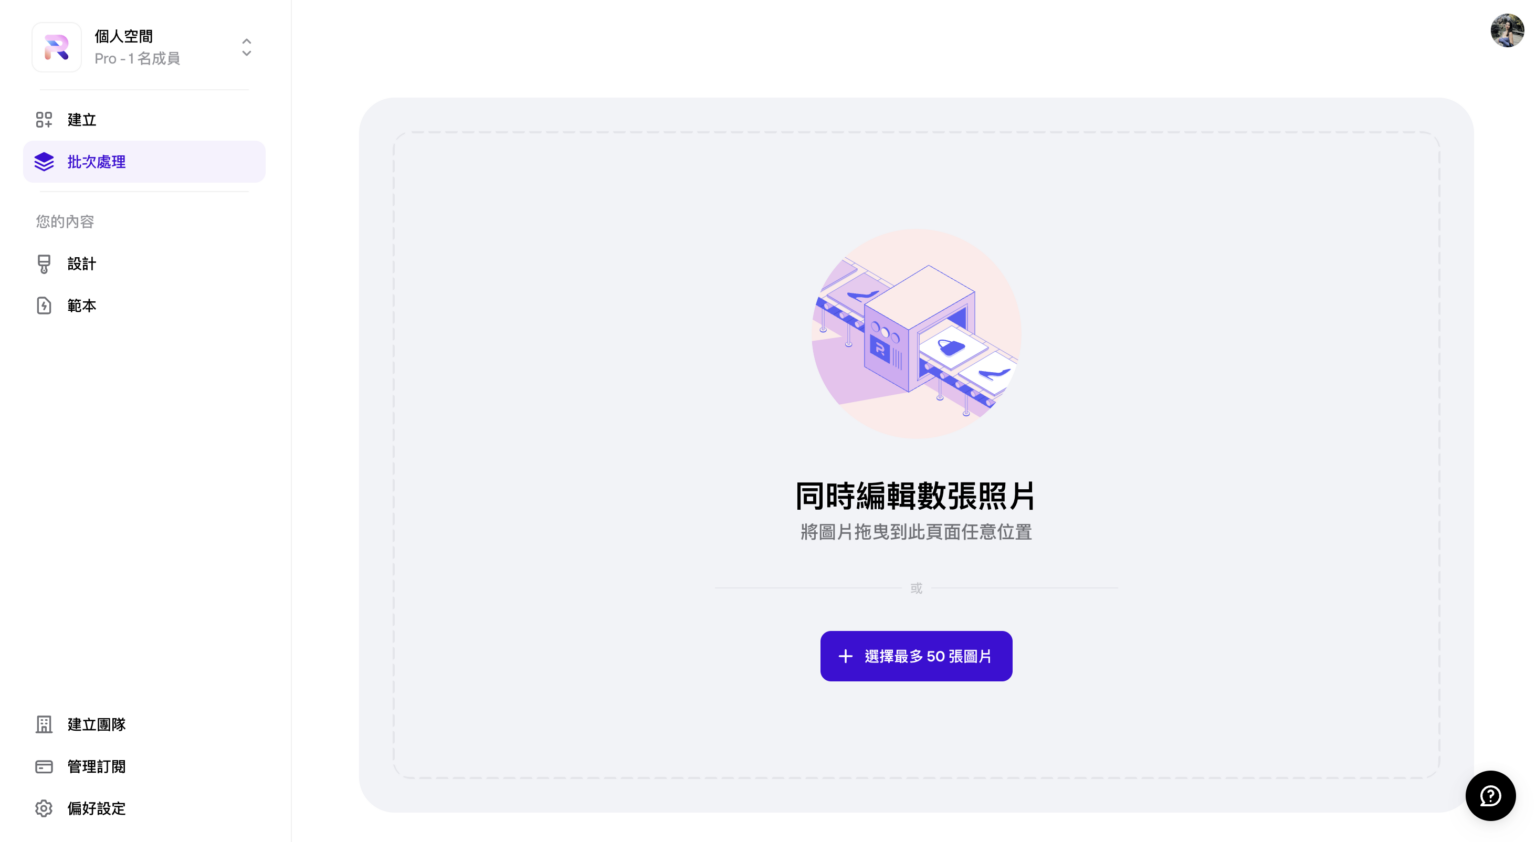Image resolution: width=1536 pixels, height=842 pixels.
Task: Click the 建立 grid-plus icon
Action: pos(44,120)
